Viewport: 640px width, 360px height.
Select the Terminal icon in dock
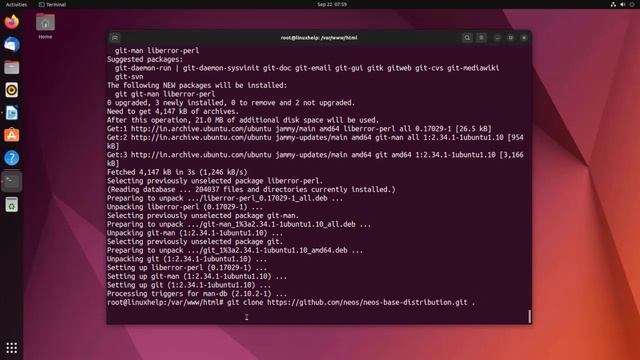click(11, 181)
